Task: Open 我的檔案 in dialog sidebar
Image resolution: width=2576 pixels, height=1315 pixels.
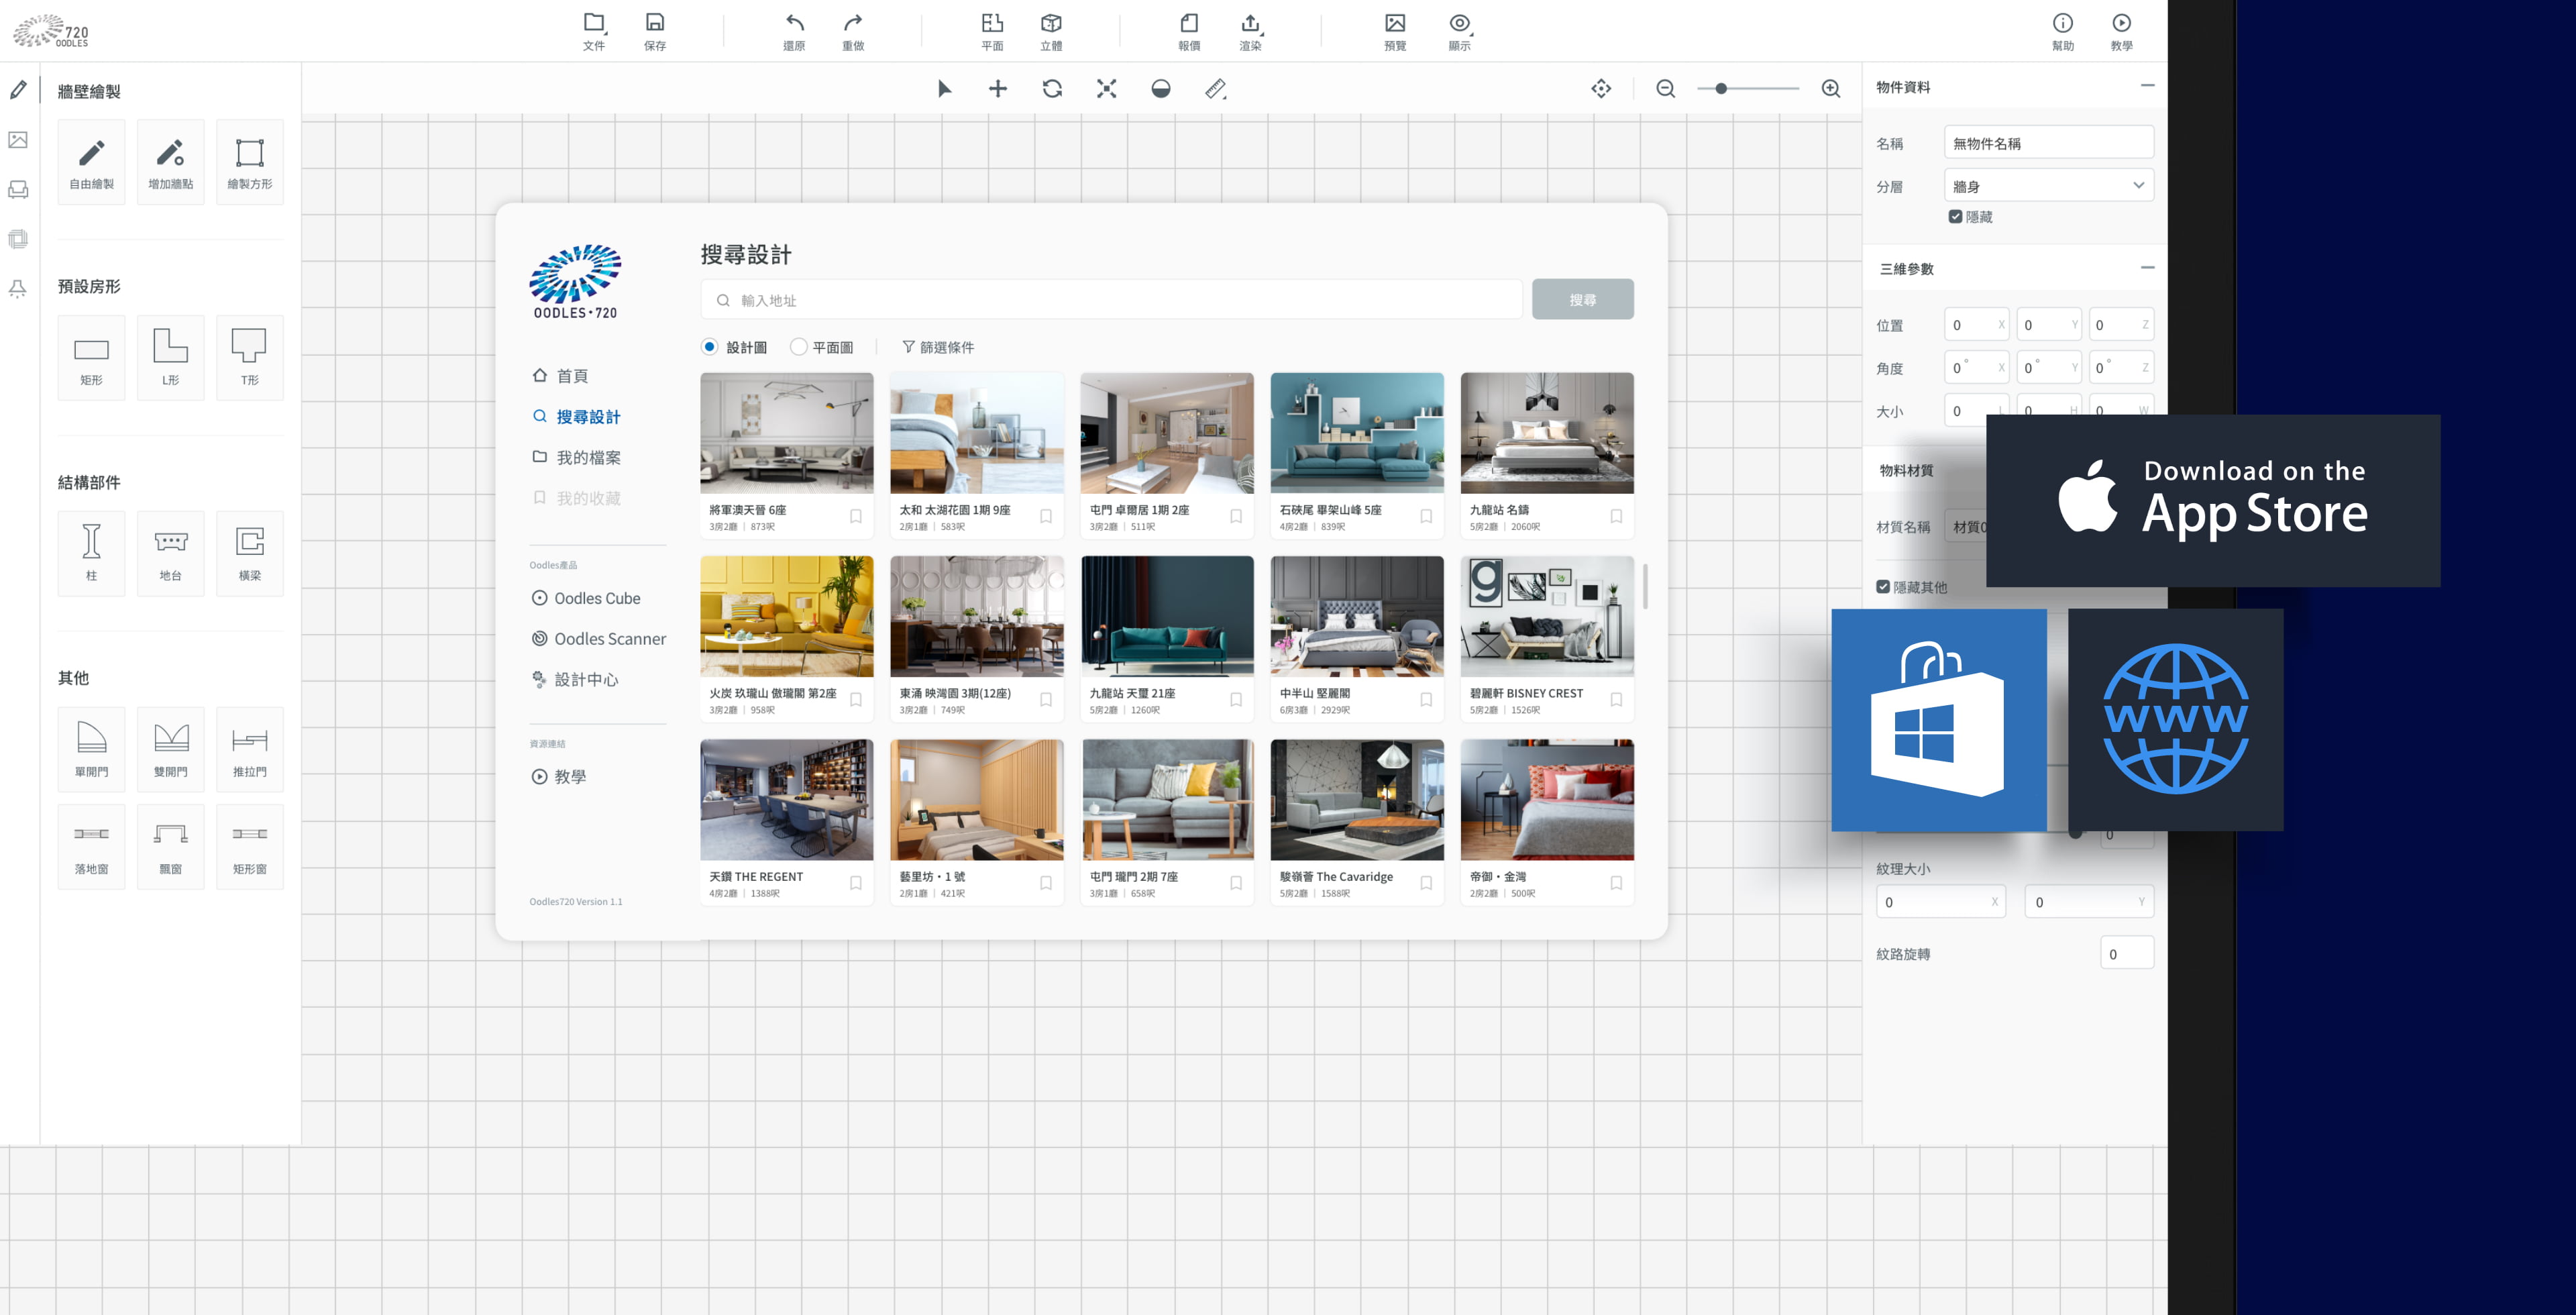Action: (576, 458)
